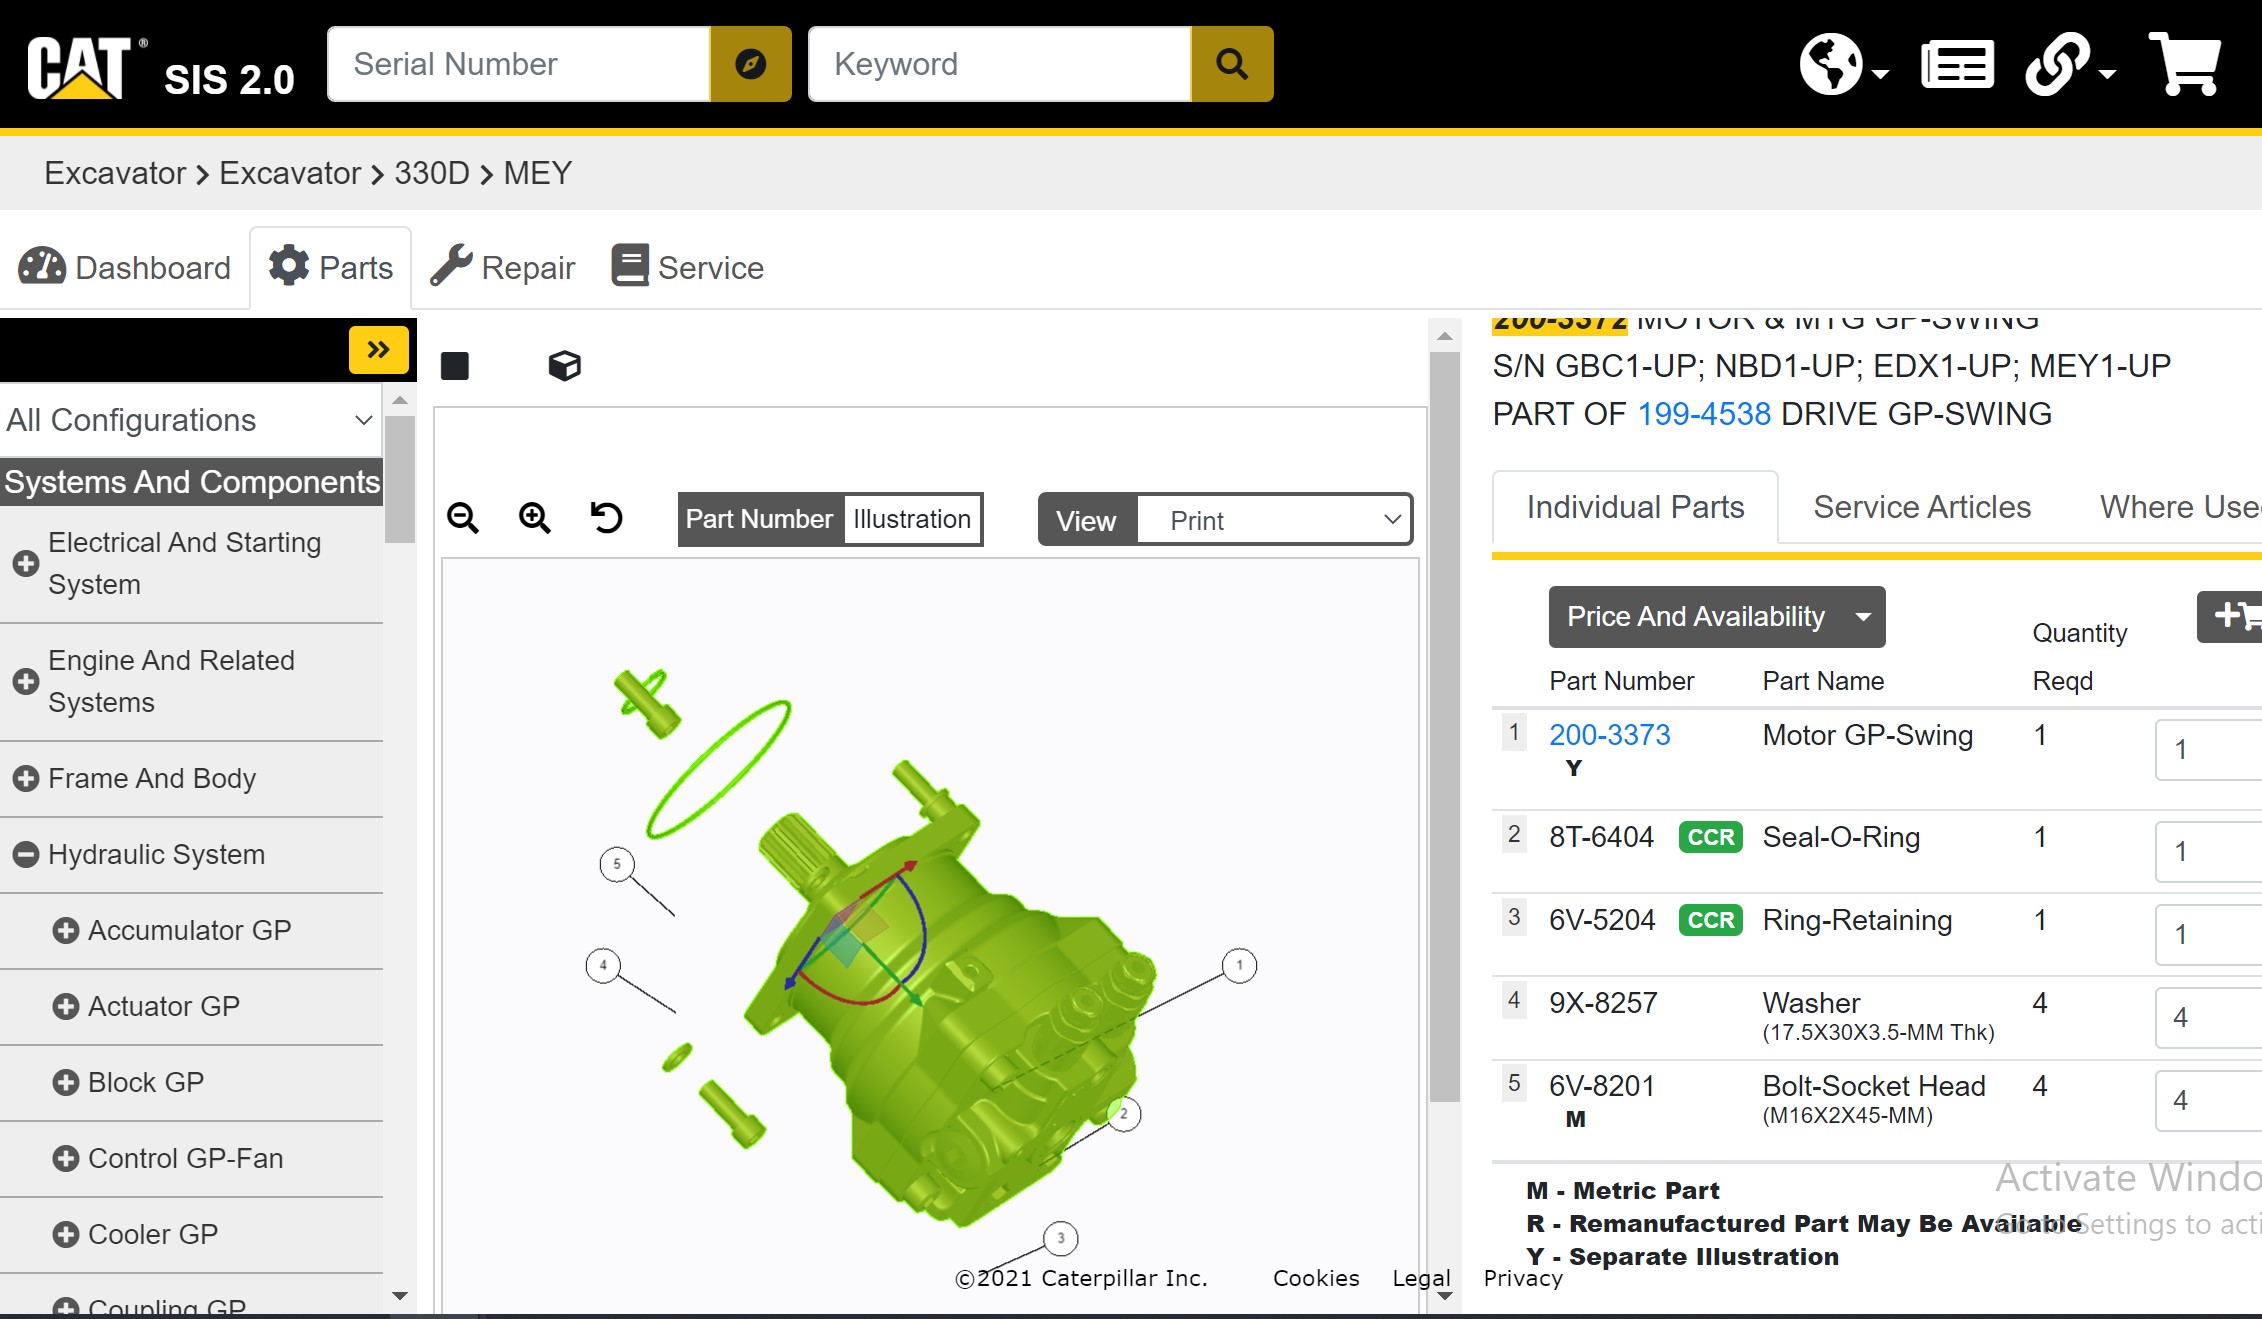Select the black square 2D view toggle
Viewport: 2262px width, 1319px height.
pyautogui.click(x=455, y=366)
